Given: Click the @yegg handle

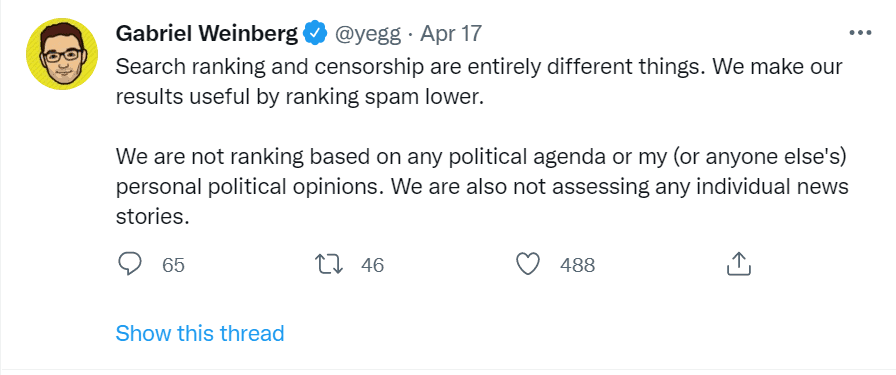Looking at the screenshot, I should click(368, 34).
